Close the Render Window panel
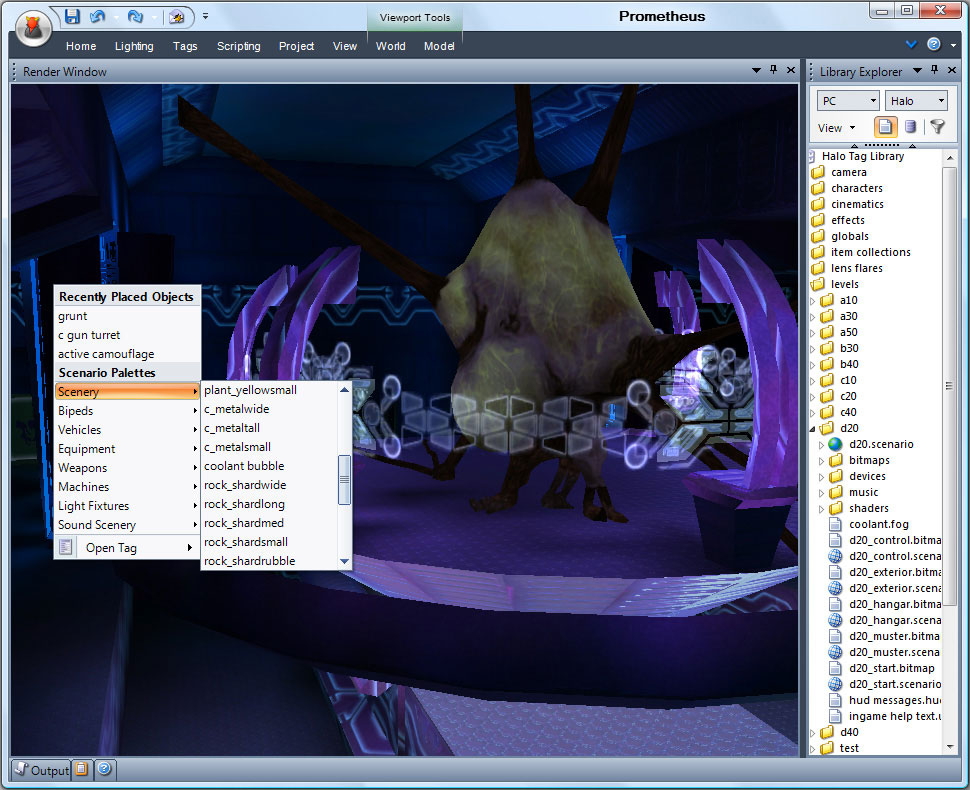This screenshot has height=790, width=970. (791, 70)
